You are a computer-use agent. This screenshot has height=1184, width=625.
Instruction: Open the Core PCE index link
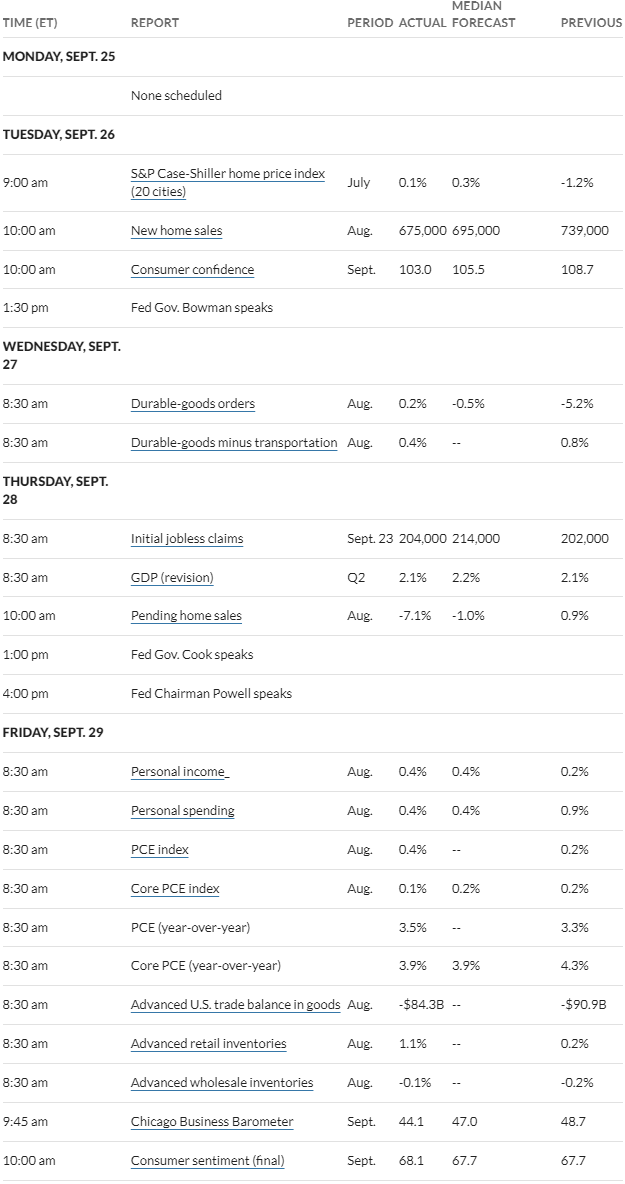point(175,888)
